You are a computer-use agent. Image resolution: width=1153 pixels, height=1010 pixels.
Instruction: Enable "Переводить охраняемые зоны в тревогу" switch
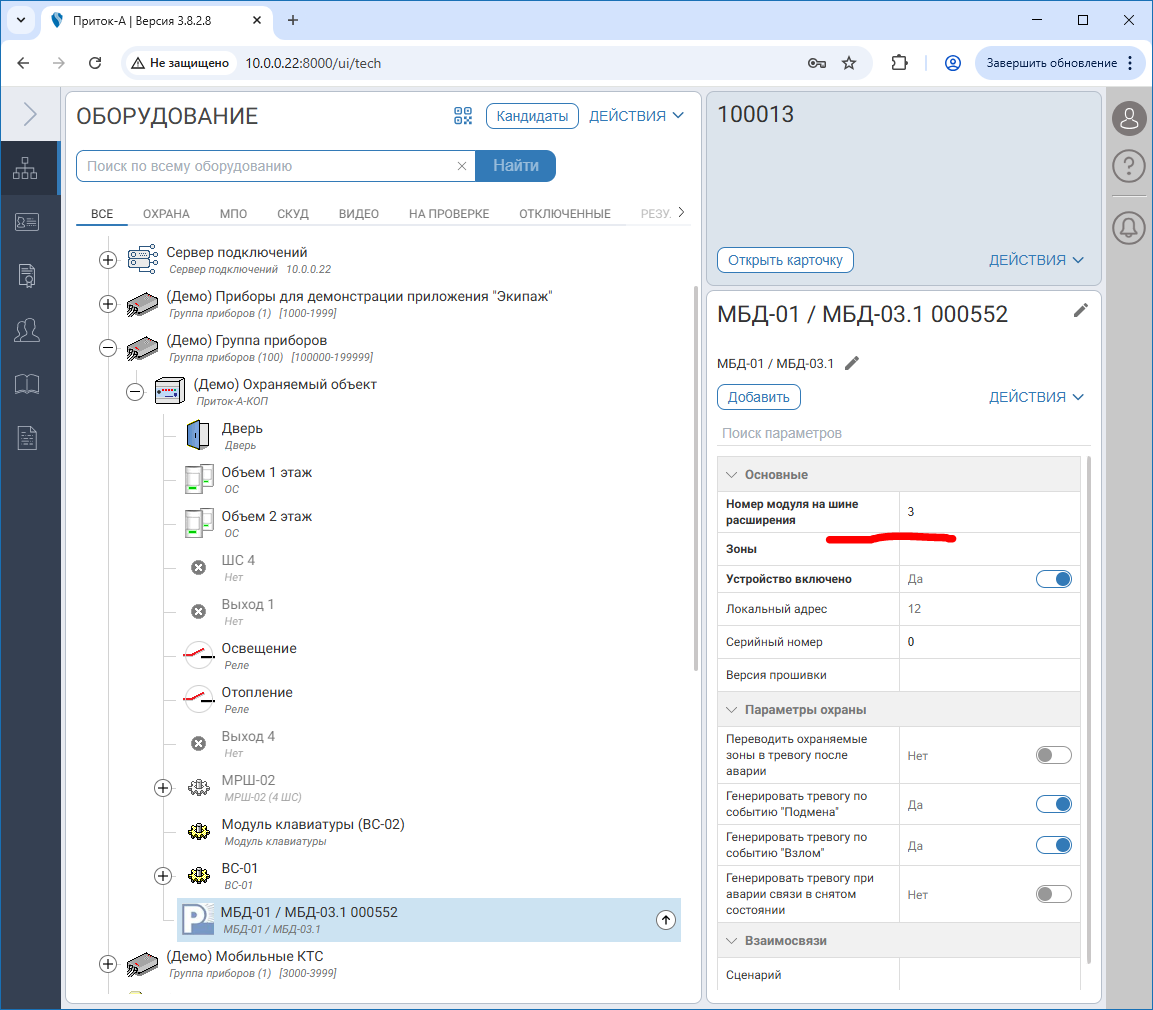1054,755
